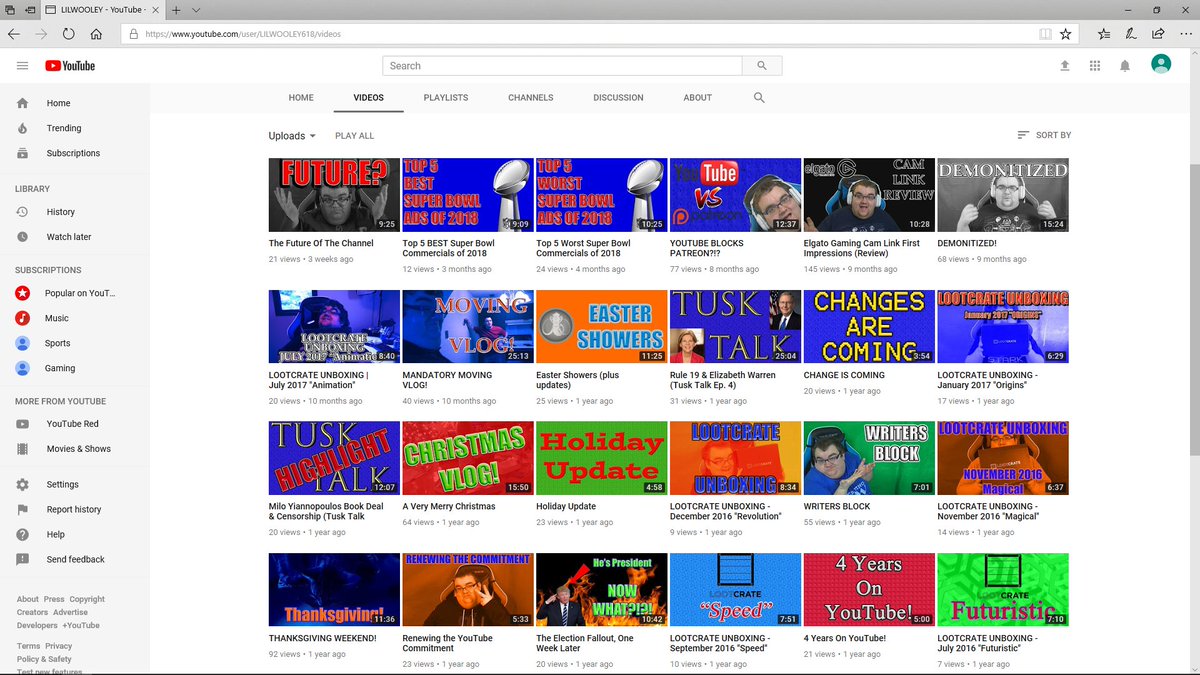Click the YouTube Red icon
Screen dimensions: 1200x675
click(x=23, y=424)
